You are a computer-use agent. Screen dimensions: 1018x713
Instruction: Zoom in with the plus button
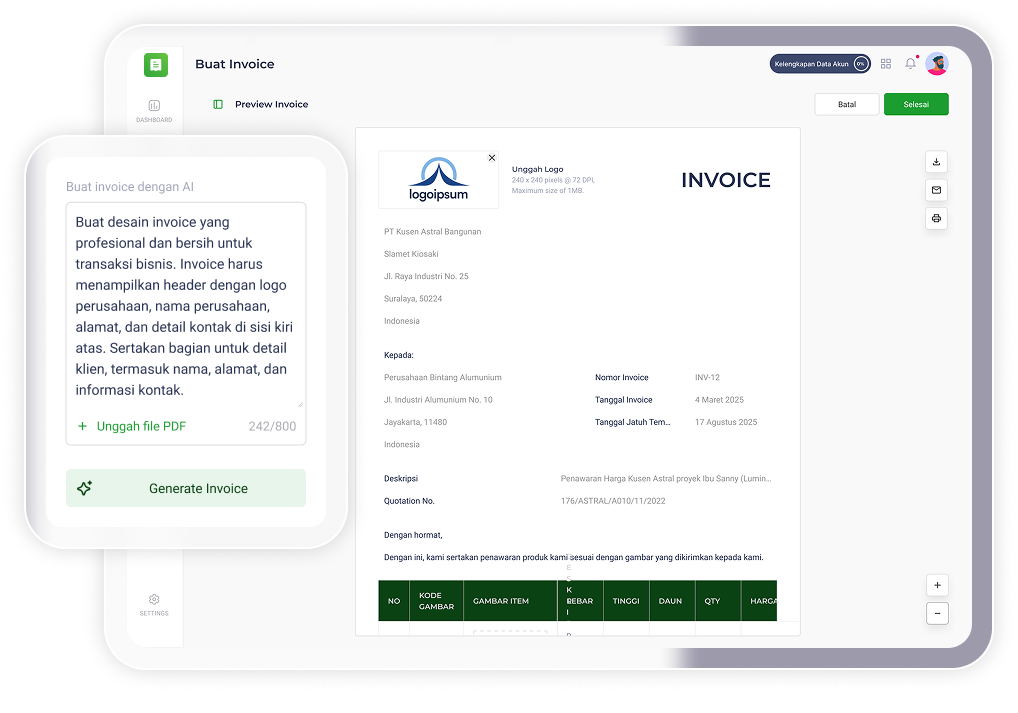pyautogui.click(x=937, y=585)
